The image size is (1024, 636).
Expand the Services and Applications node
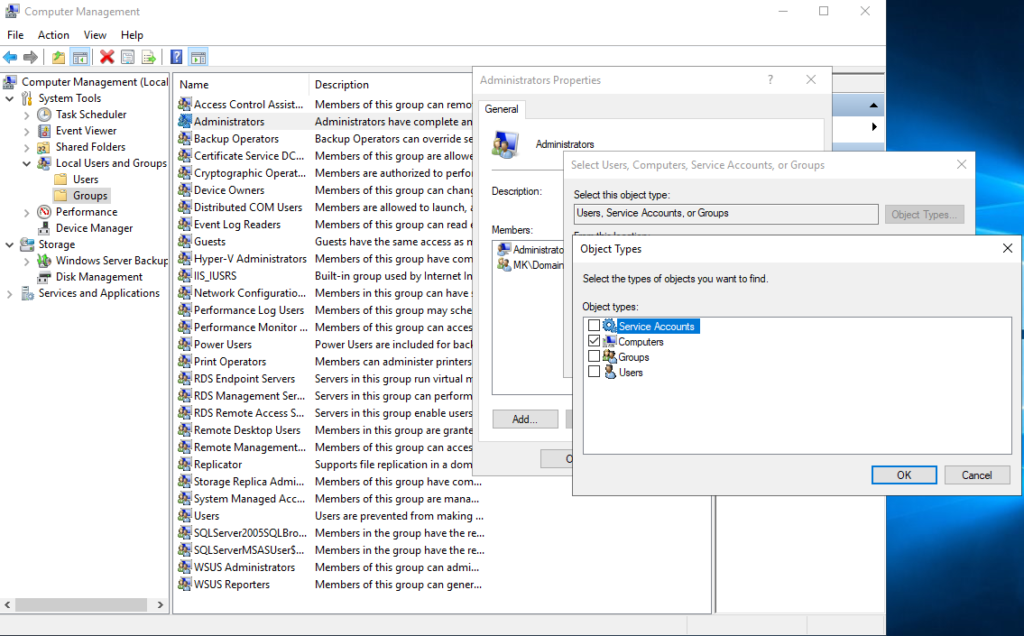(10, 294)
